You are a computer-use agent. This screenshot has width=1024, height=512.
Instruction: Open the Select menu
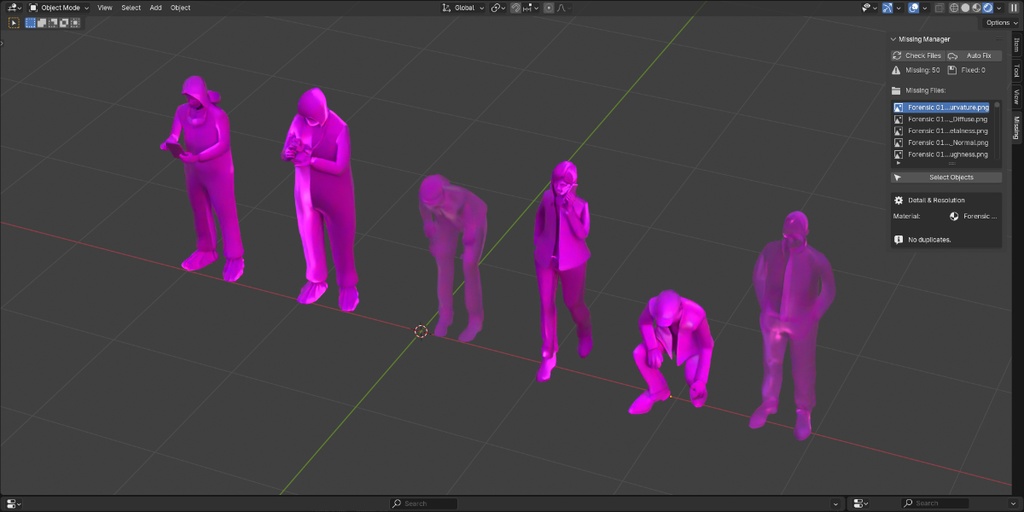point(131,8)
